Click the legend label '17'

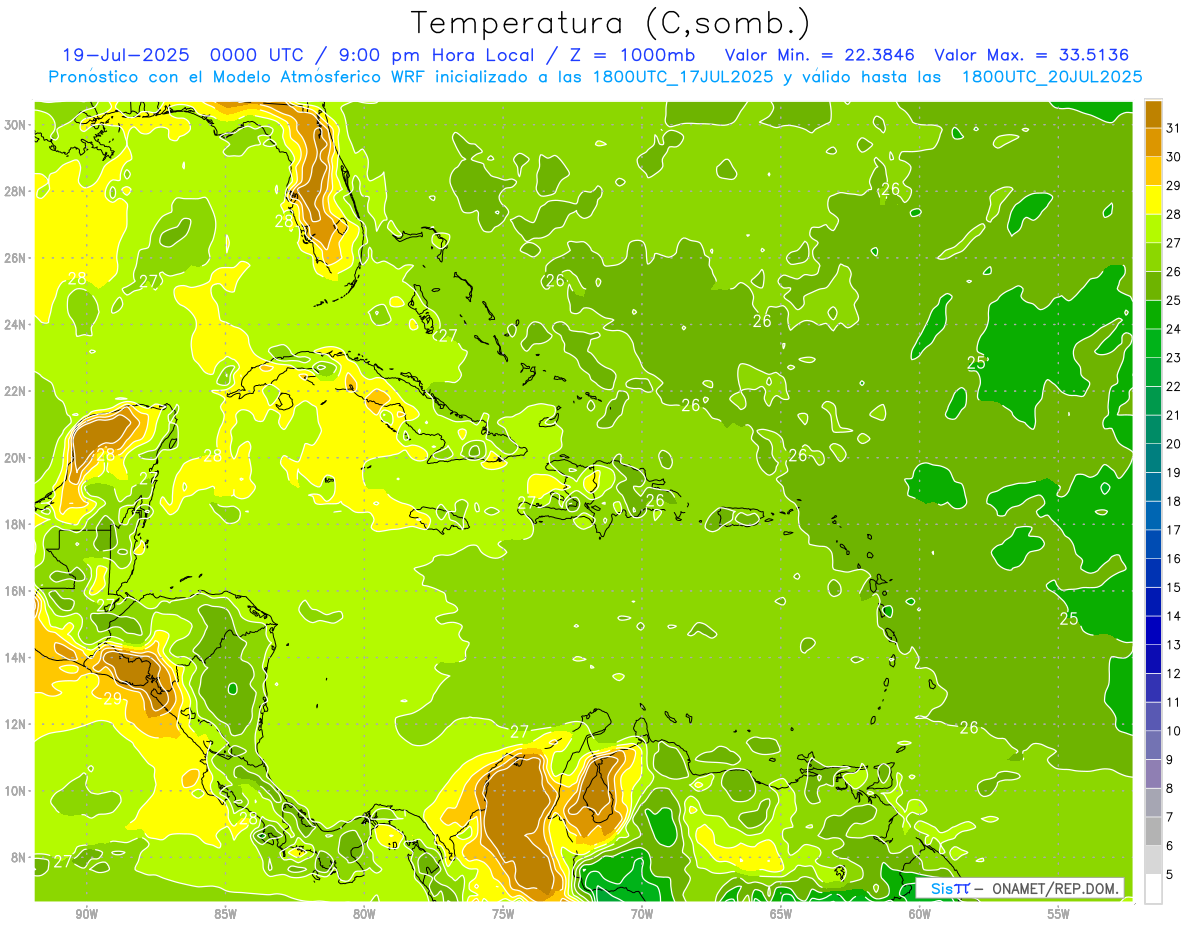coord(1174,530)
